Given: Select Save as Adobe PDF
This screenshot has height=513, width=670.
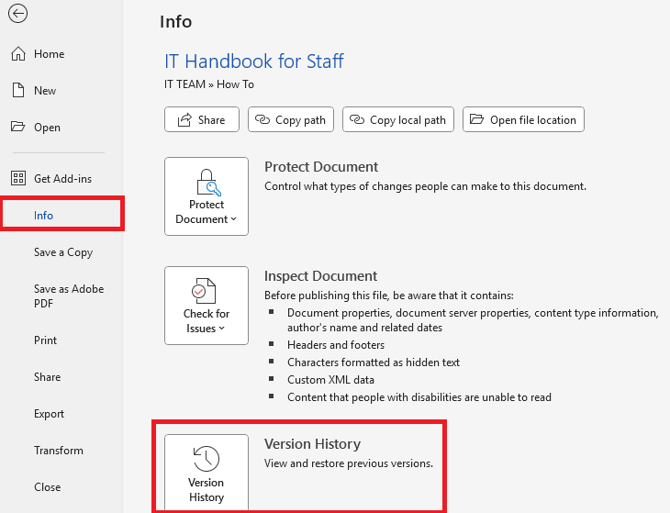Looking at the screenshot, I should (68, 296).
